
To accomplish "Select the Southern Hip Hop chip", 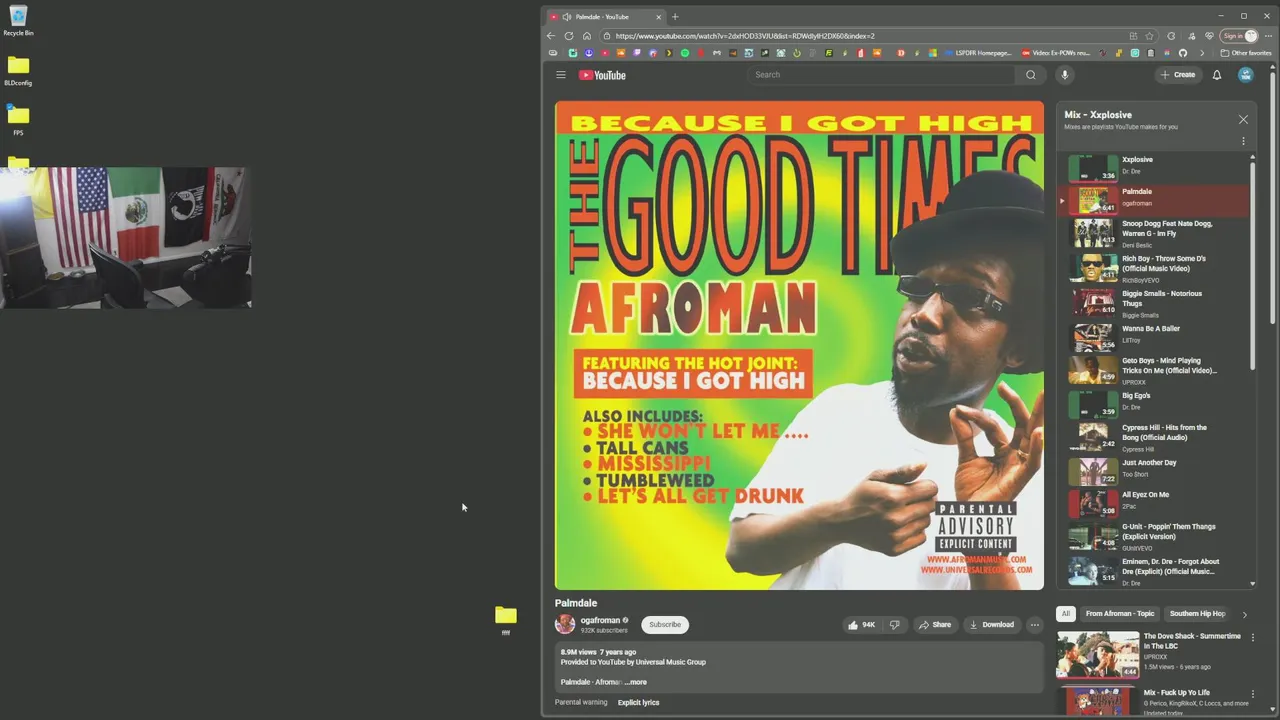I will (x=1197, y=614).
